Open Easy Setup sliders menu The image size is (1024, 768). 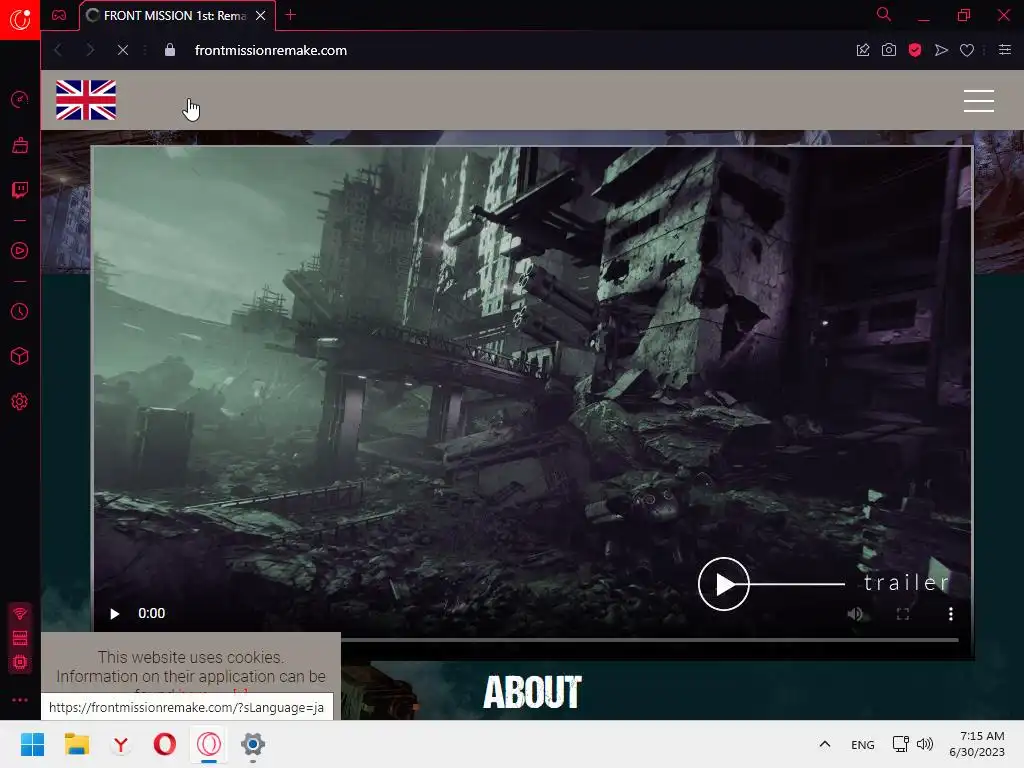[x=1005, y=50]
